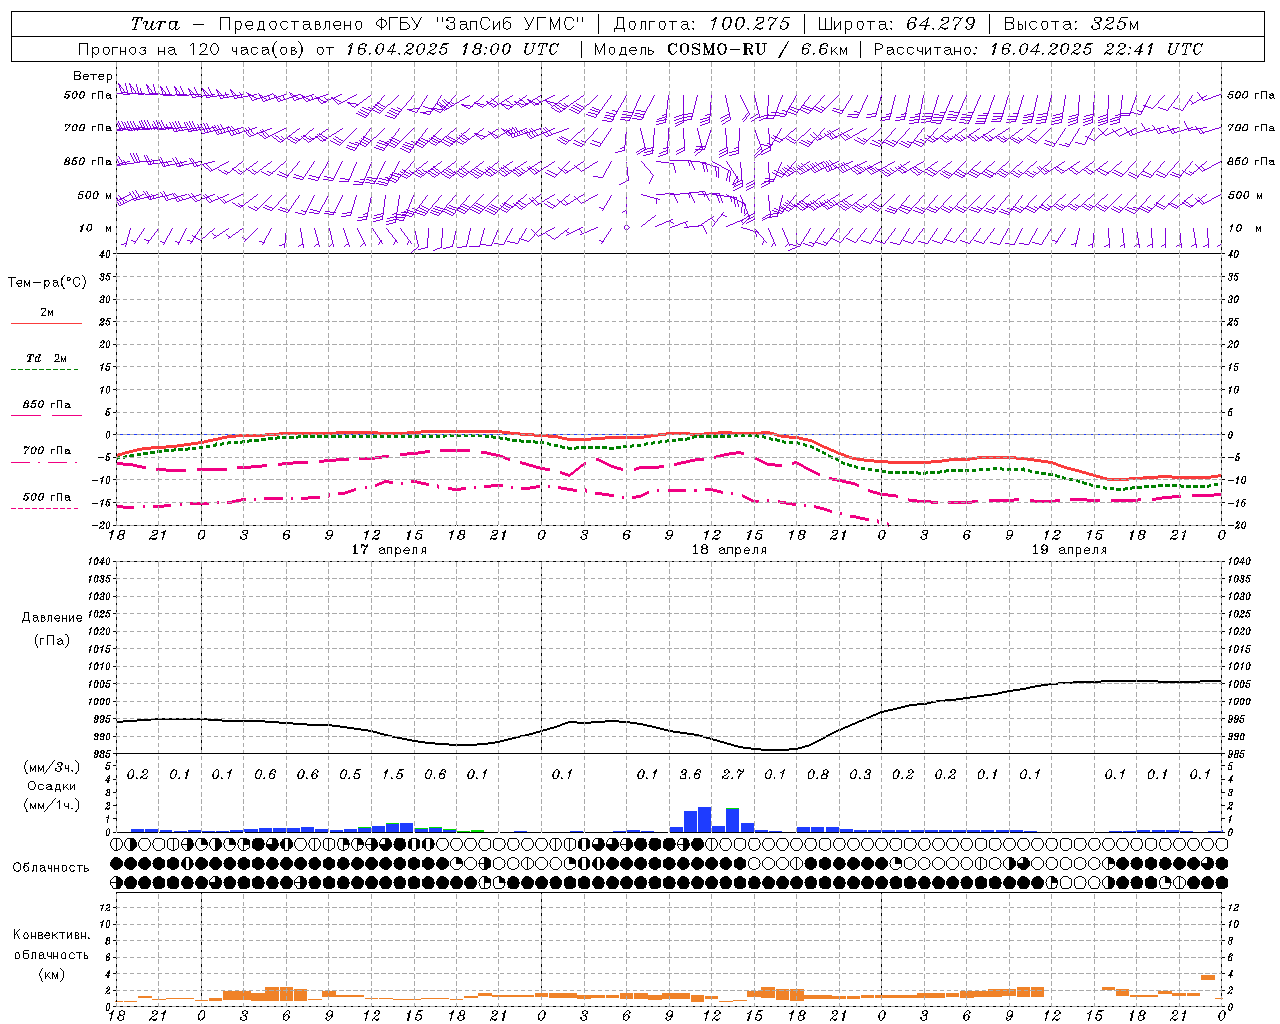Click '700 гПа' entry in temperature legend

pyautogui.click(x=47, y=450)
